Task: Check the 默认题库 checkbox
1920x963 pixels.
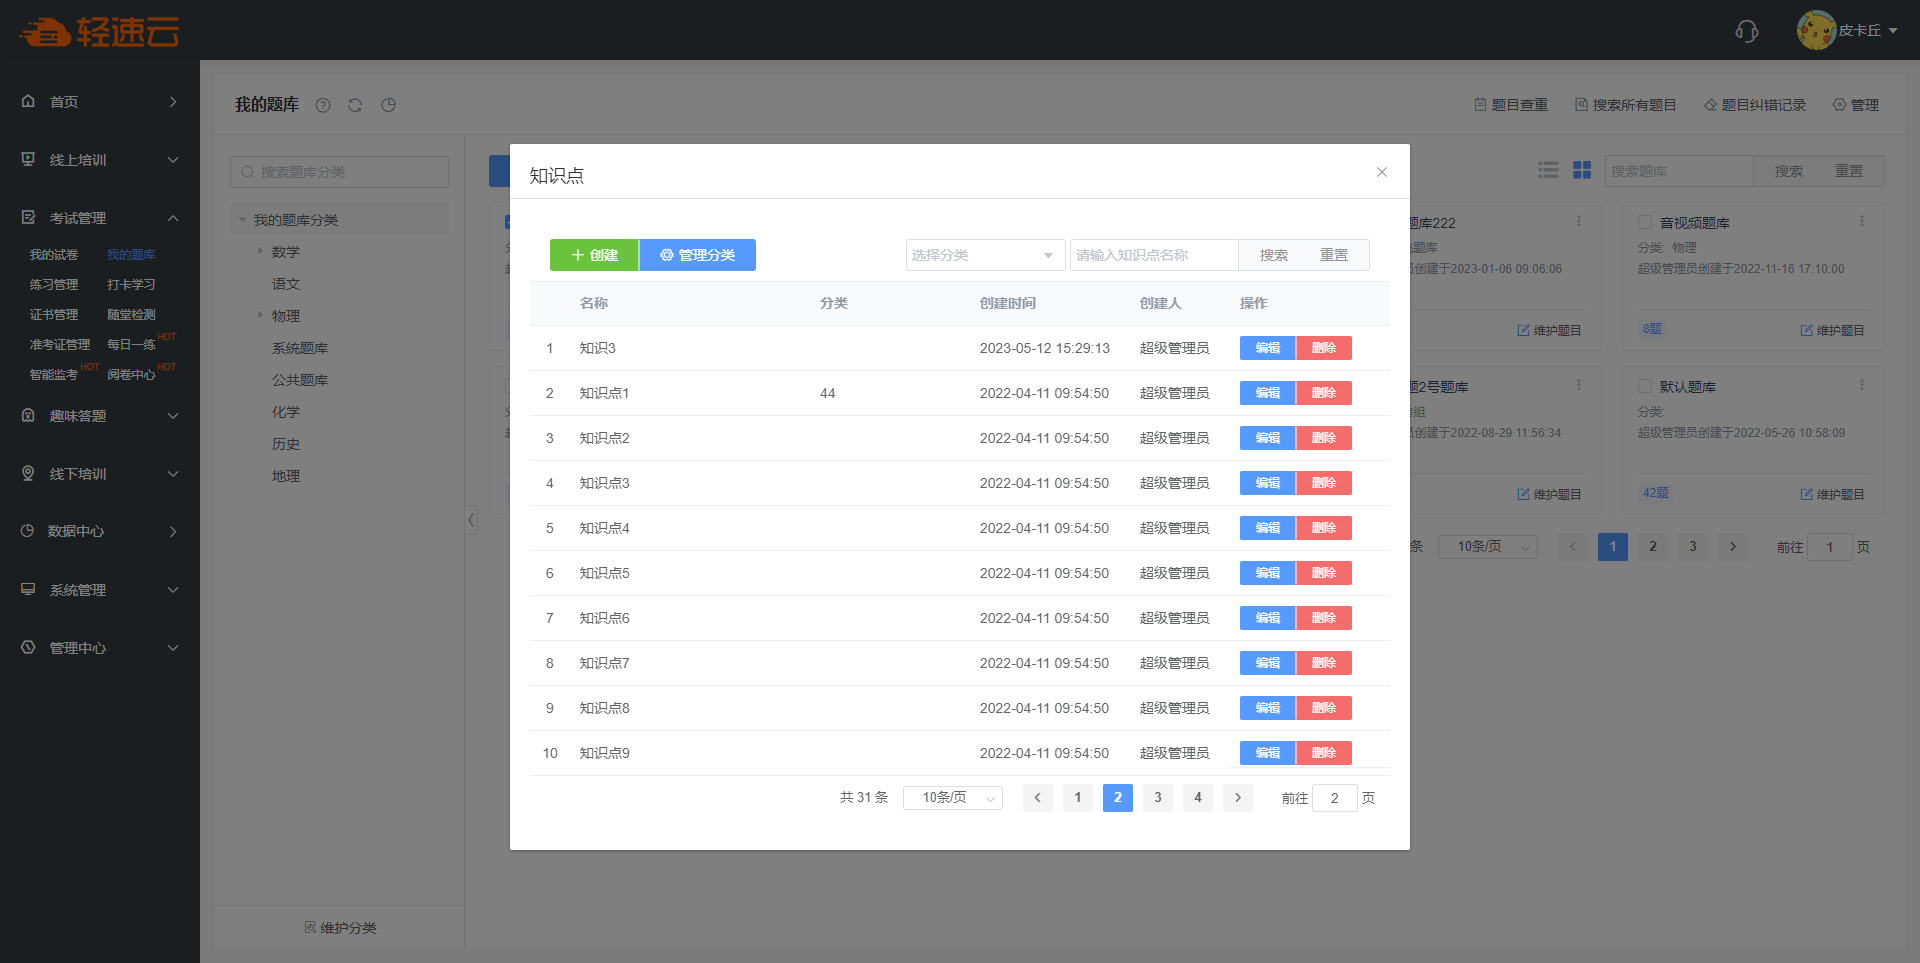Action: coord(1644,386)
